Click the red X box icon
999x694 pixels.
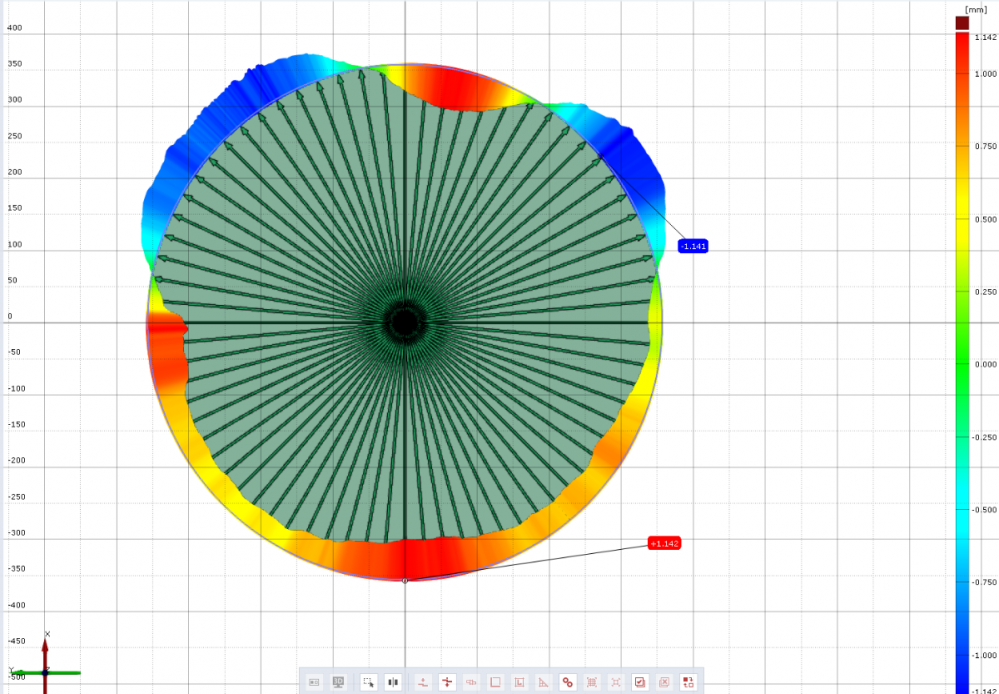(664, 682)
